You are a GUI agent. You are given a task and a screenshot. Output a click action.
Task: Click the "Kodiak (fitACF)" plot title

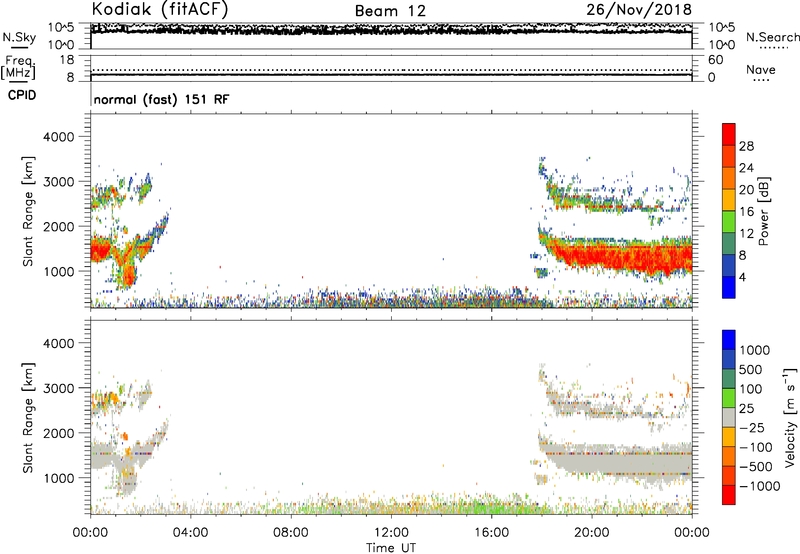(160, 10)
